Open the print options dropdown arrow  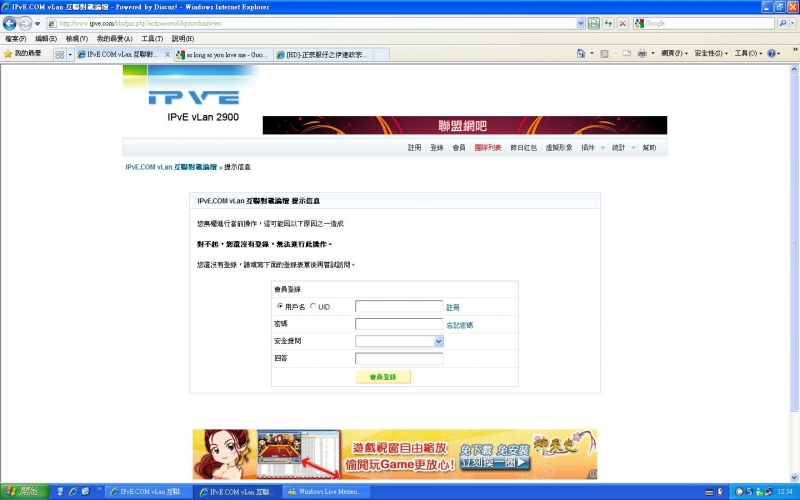click(653, 54)
